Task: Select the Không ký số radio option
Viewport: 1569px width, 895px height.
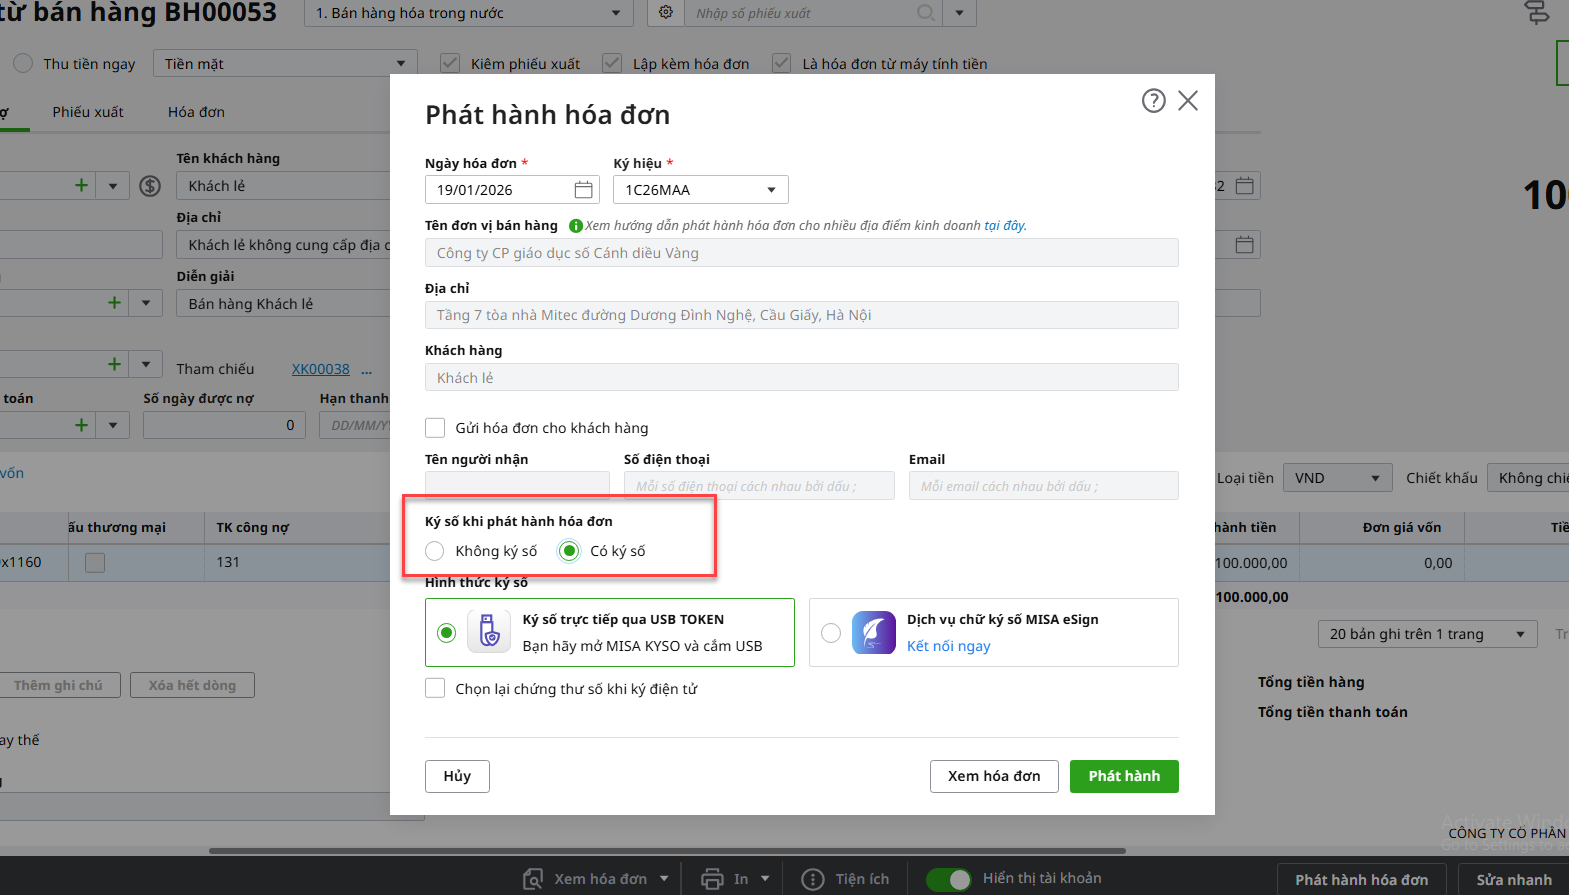Action: (435, 551)
